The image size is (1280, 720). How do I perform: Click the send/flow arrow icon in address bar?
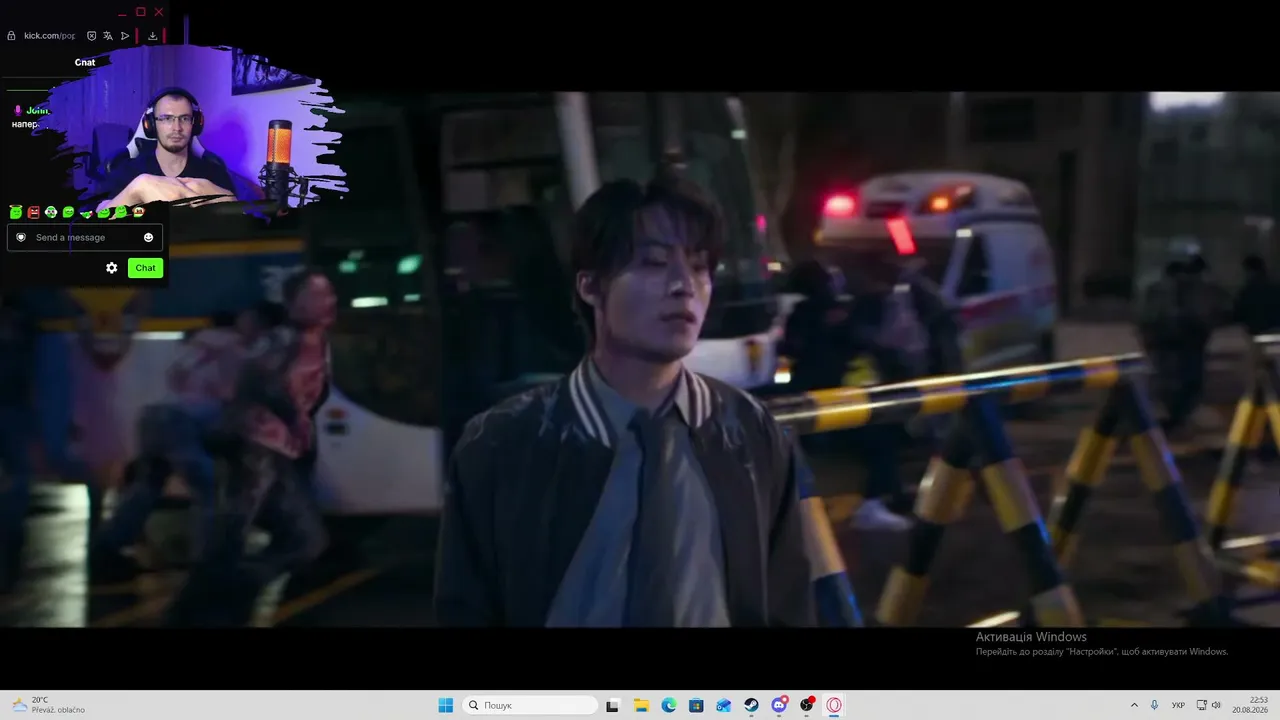[125, 36]
